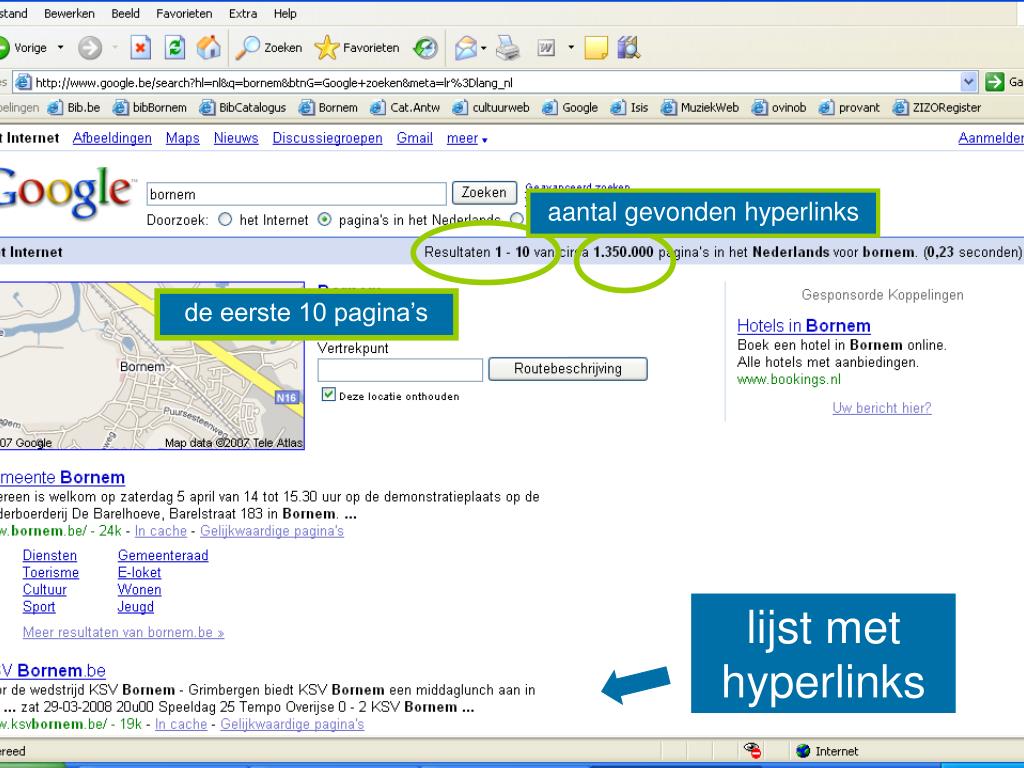1024x768 pixels.
Task: Click the pop-up blocker status bar icon
Action: 752,750
